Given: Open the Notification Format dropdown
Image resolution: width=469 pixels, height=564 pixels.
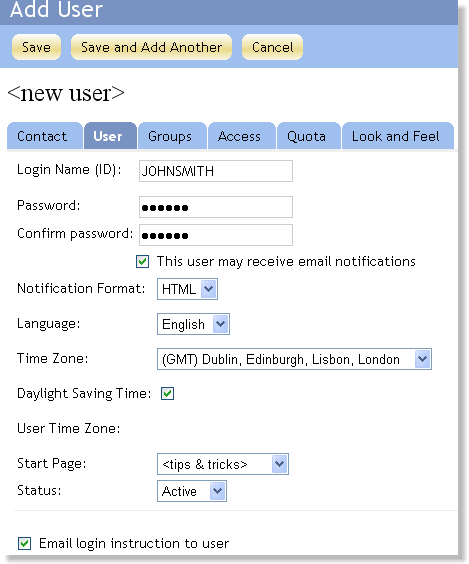Looking at the screenshot, I should pos(187,289).
